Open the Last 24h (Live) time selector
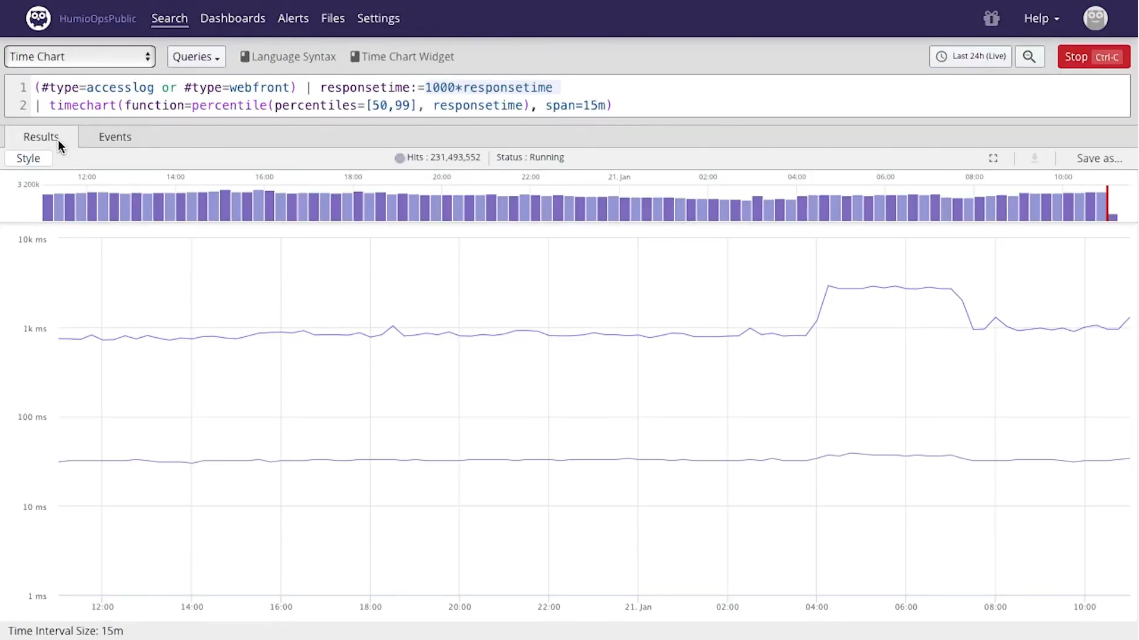The height and width of the screenshot is (640, 1139). pyautogui.click(x=970, y=57)
